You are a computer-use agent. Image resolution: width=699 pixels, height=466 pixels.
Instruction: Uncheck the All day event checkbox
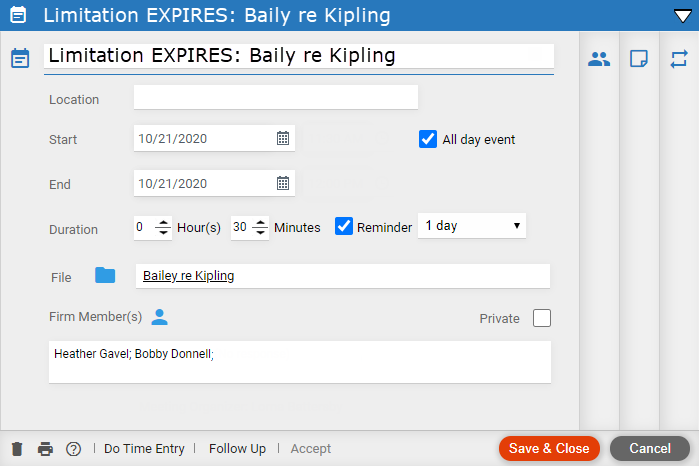pos(428,139)
